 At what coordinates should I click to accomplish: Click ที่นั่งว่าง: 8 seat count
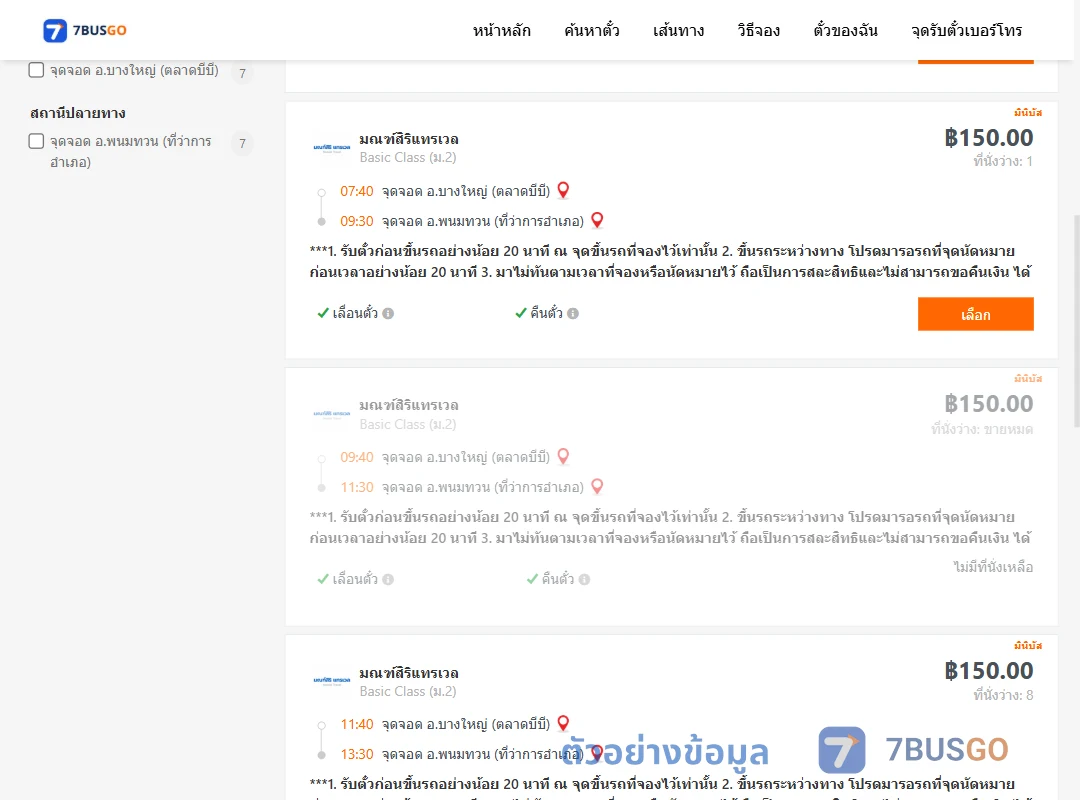coord(1003,695)
